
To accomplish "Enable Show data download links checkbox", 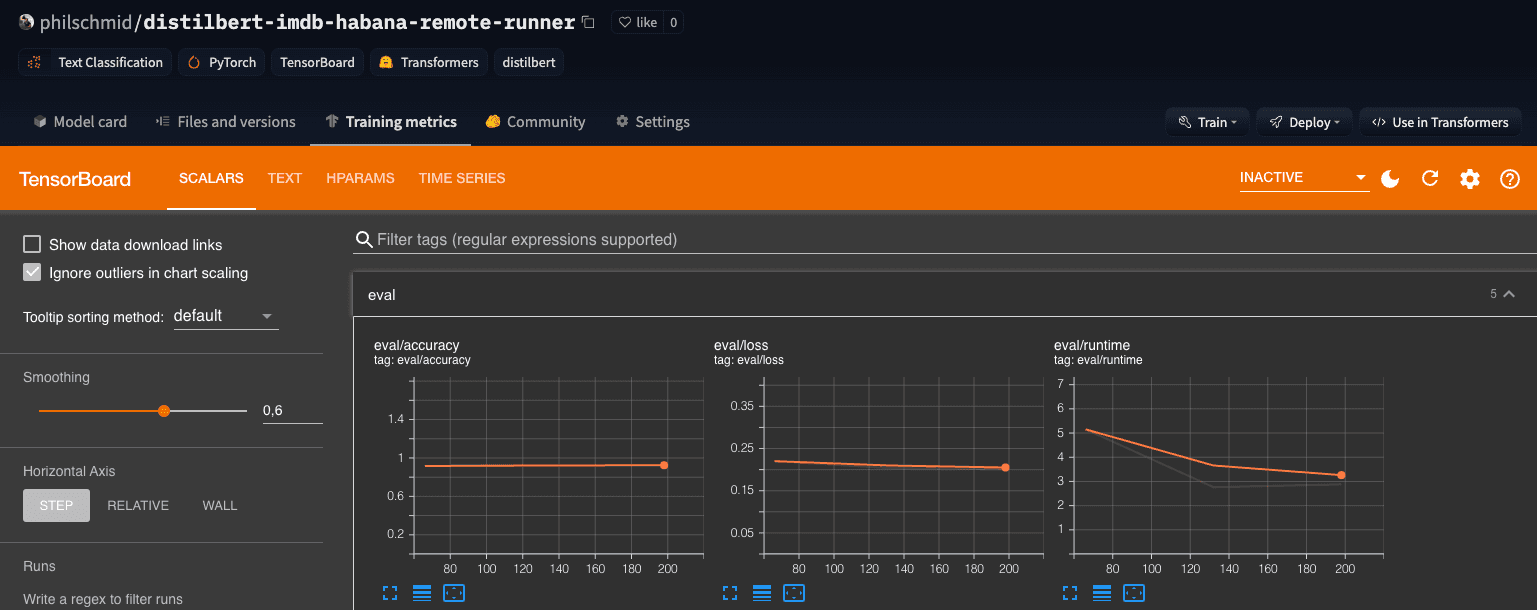I will pos(32,244).
